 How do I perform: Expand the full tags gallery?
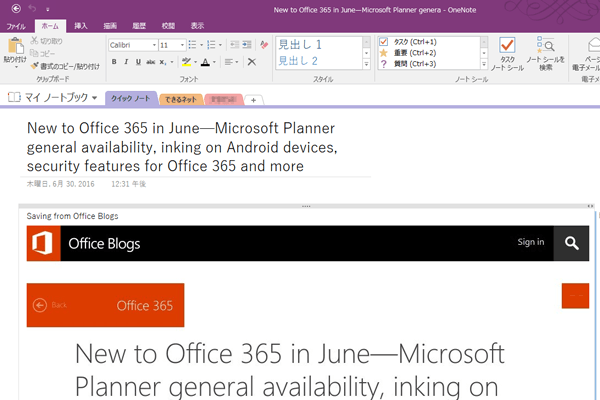(484, 65)
